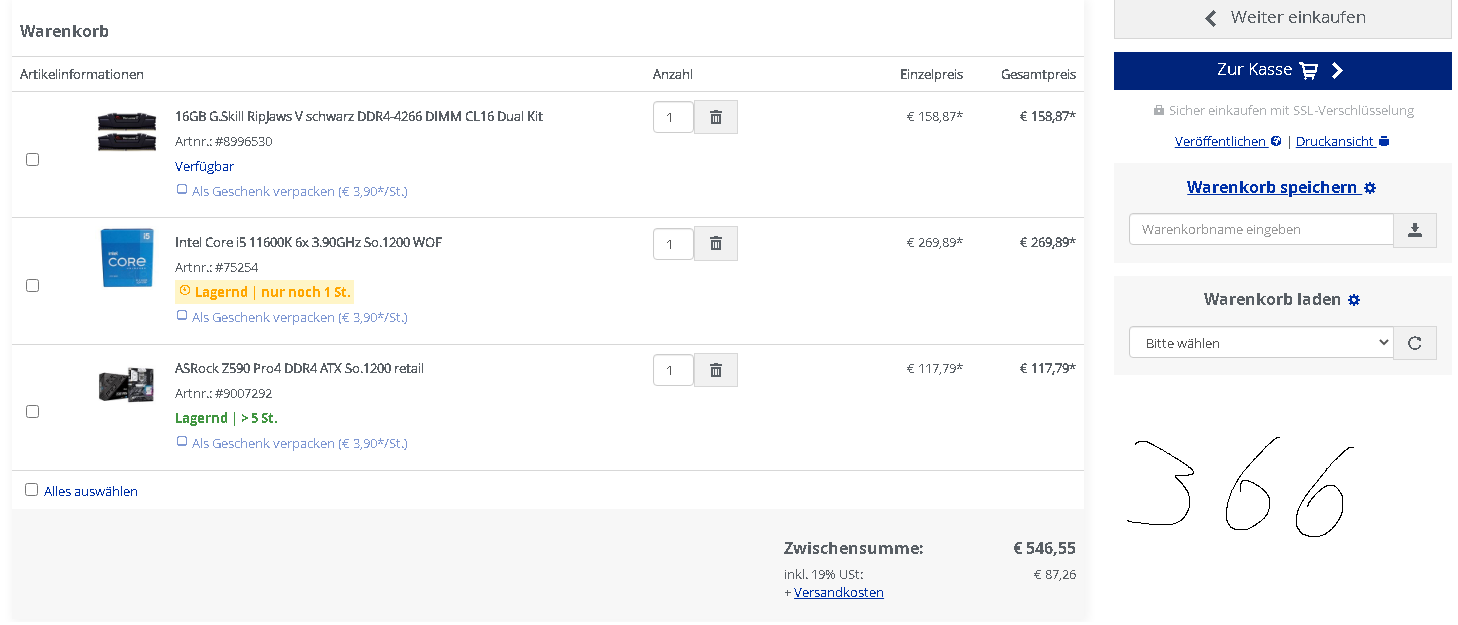Select the Intel Core i5 item checkbox
Screen dimensions: 1458x625
click(x=32, y=285)
